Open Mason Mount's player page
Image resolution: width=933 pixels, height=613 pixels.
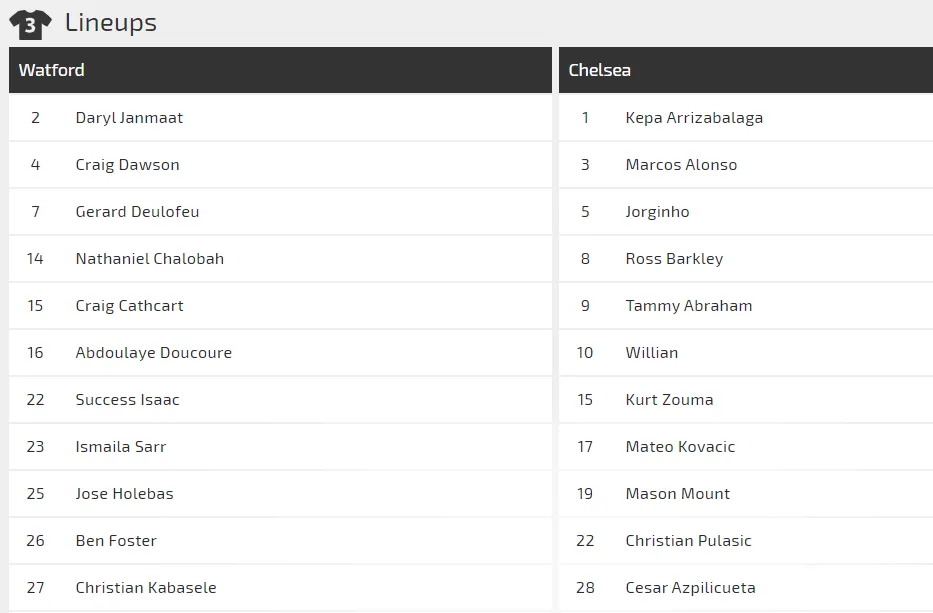click(677, 494)
